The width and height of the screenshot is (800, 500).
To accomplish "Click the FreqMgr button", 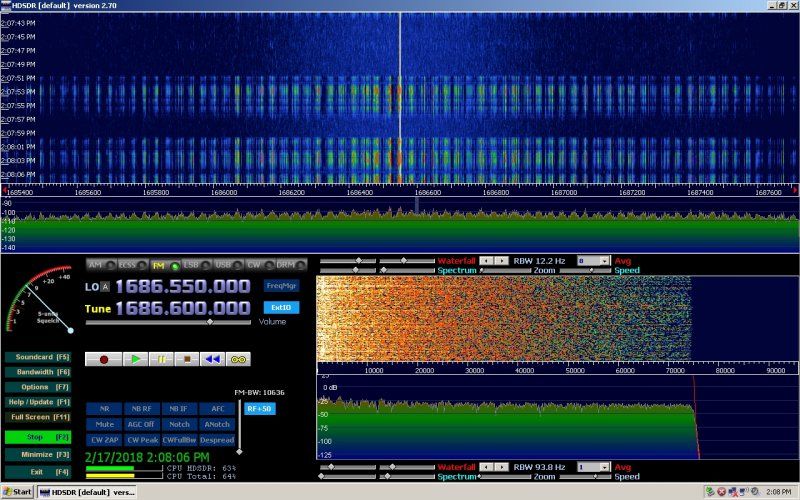I will [281, 285].
